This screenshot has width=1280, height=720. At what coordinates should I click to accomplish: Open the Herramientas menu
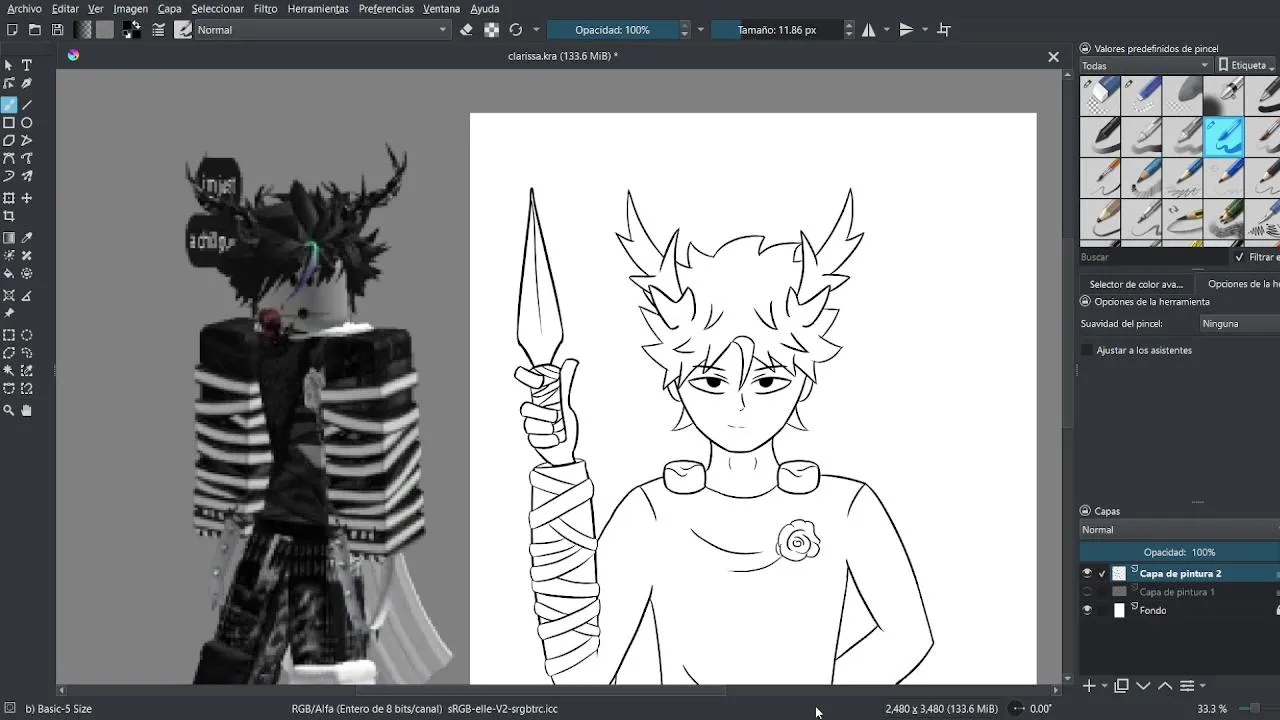tap(318, 9)
